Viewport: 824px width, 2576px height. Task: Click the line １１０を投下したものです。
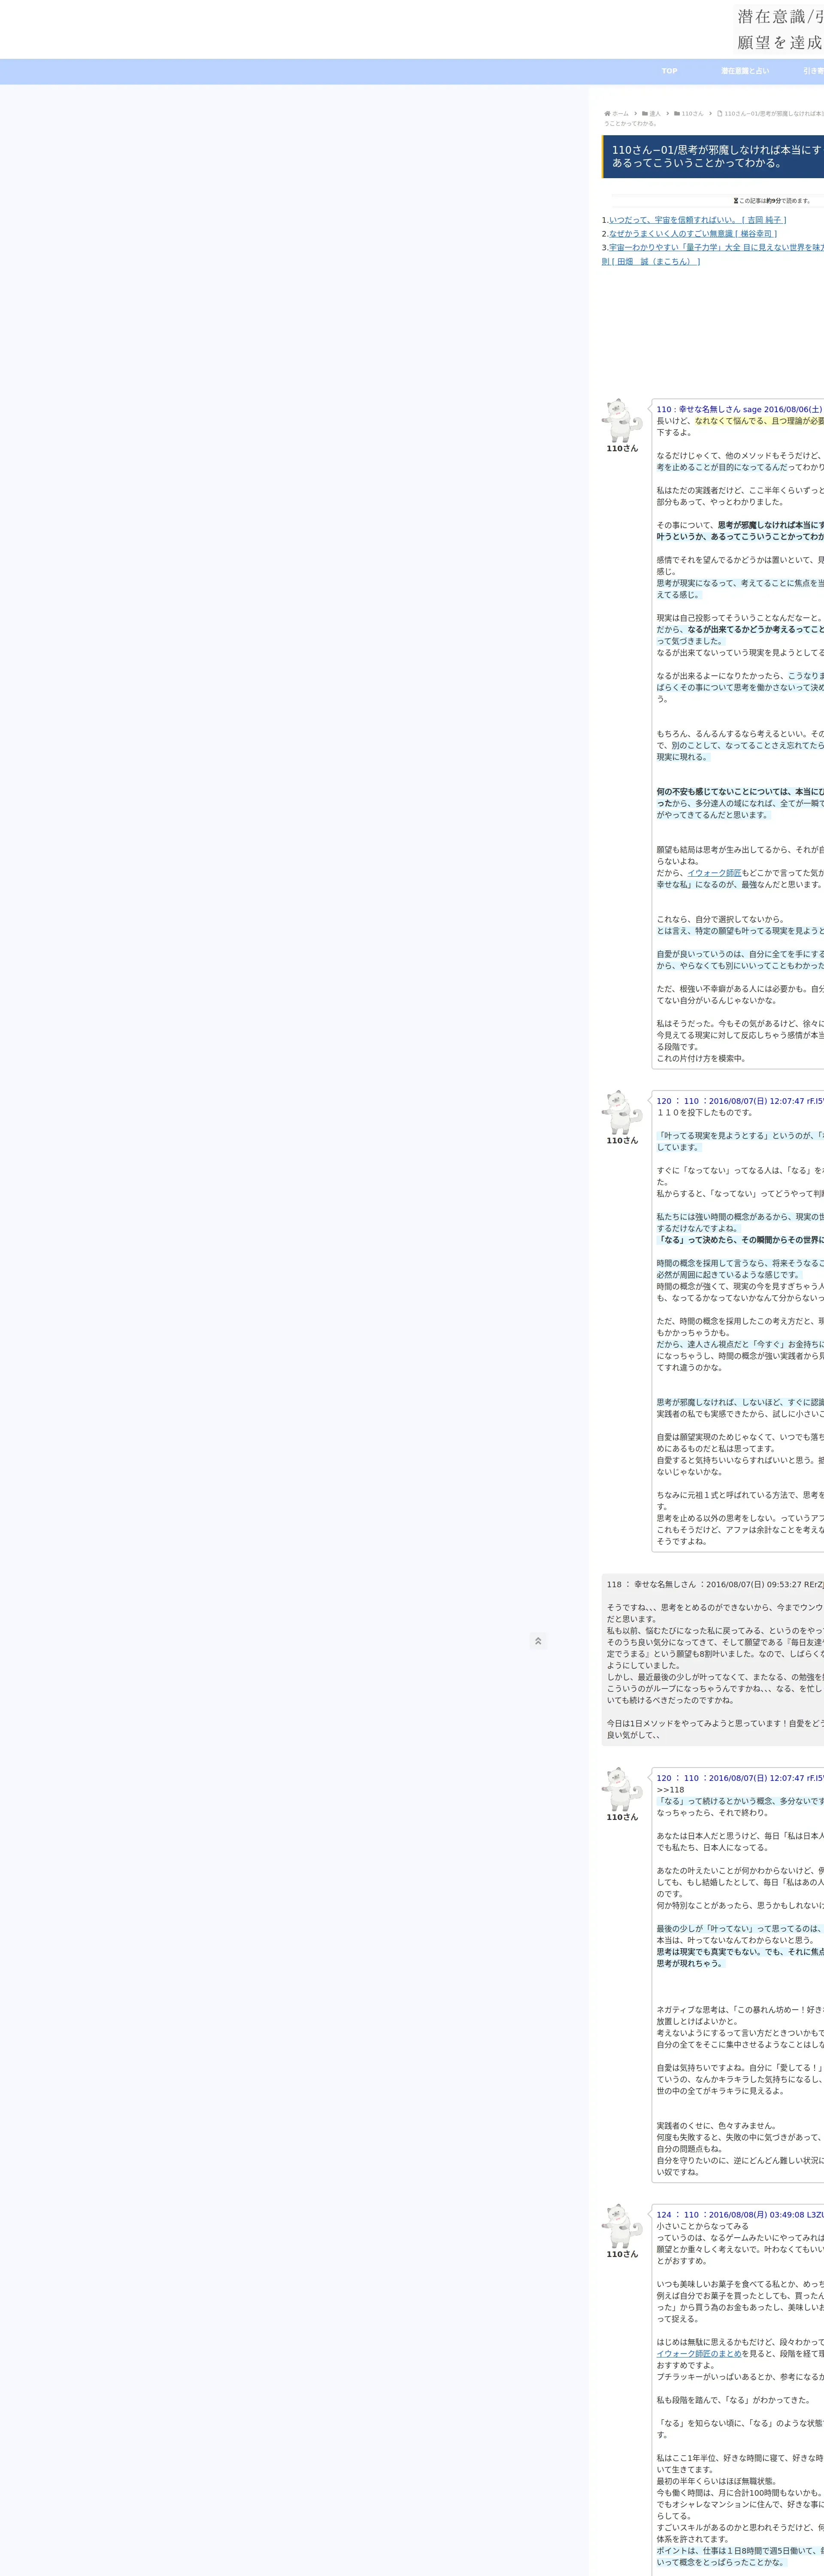click(705, 1113)
